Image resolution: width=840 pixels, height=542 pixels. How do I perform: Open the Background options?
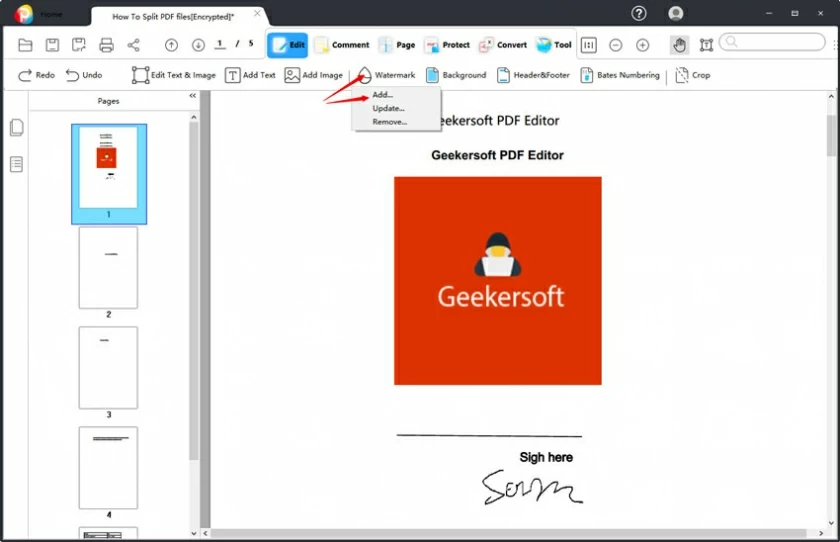click(x=456, y=75)
